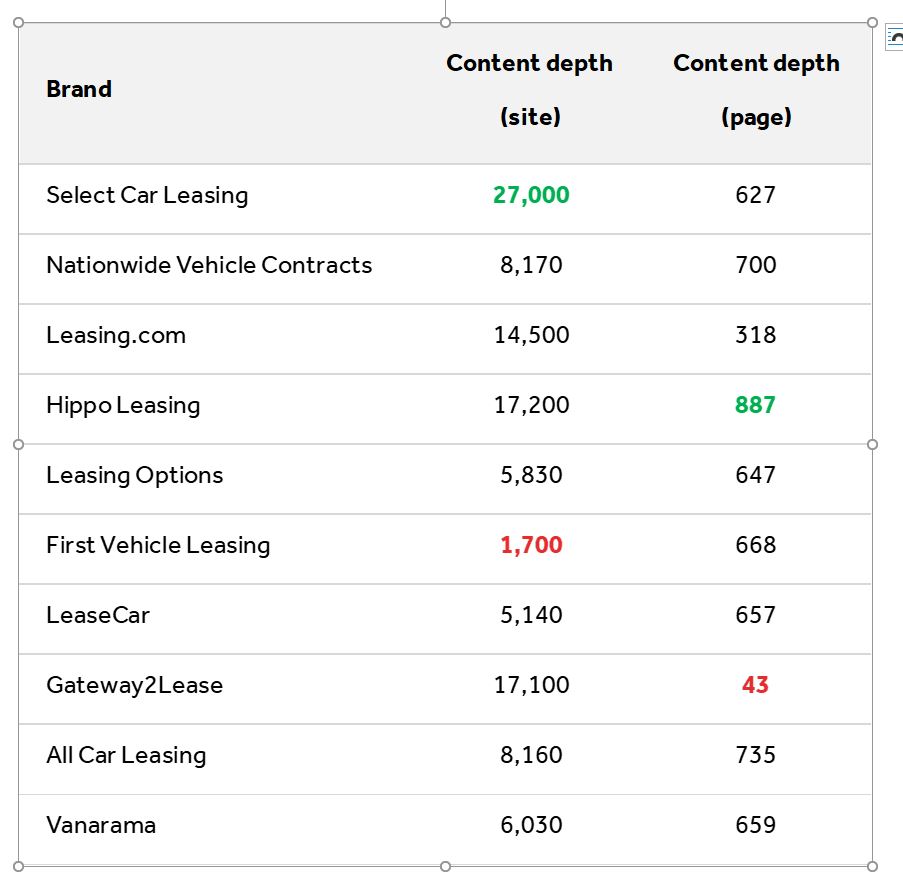Click the red 1,700 value

click(531, 544)
